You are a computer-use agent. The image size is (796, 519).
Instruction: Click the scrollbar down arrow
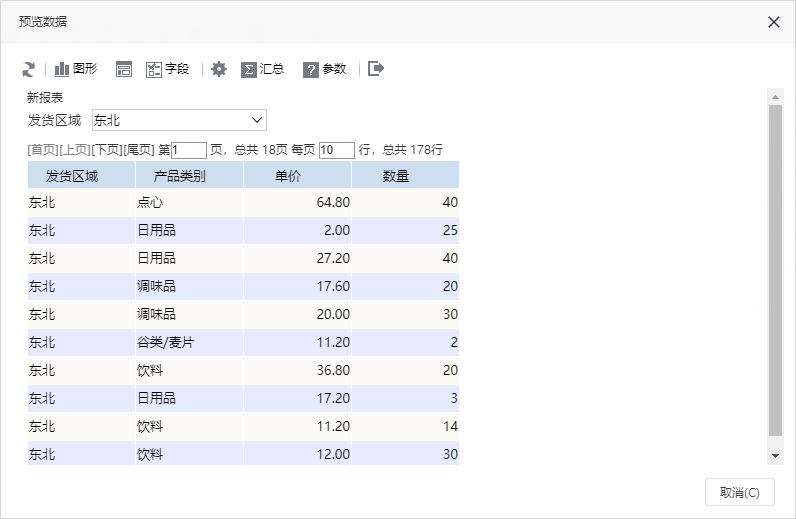coord(775,456)
